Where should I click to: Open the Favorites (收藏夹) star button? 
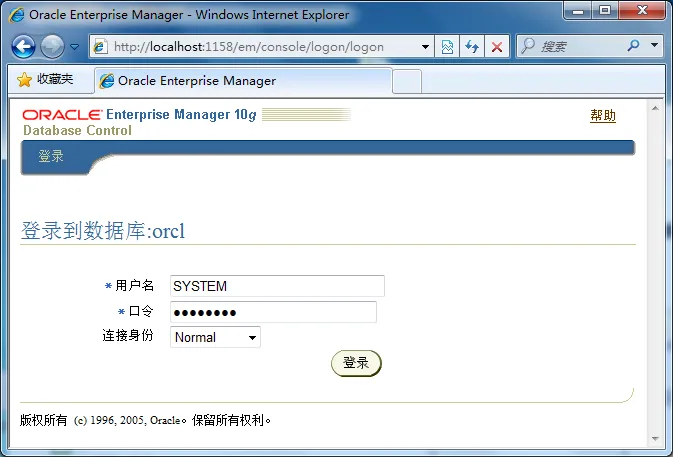(x=46, y=80)
